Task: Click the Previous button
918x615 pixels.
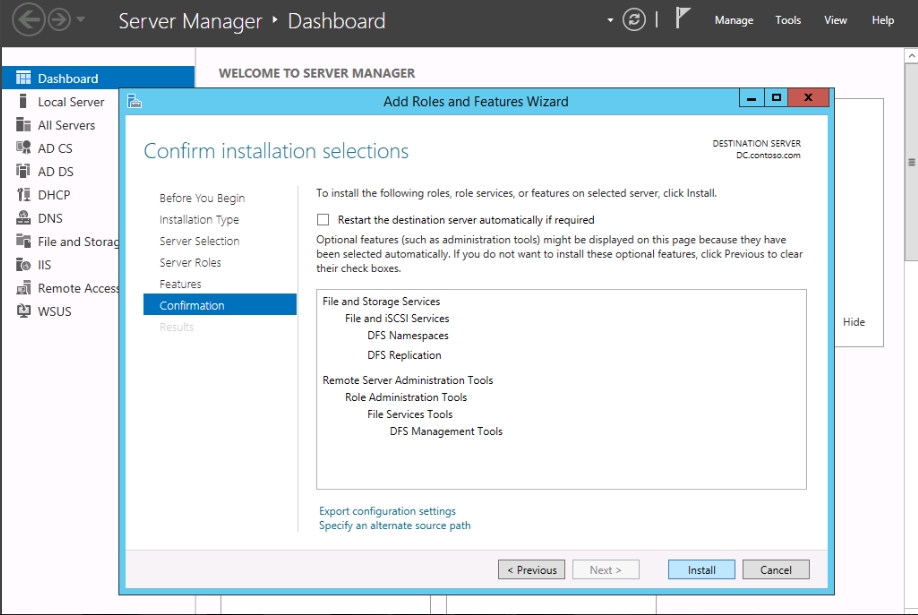Action: click(531, 570)
